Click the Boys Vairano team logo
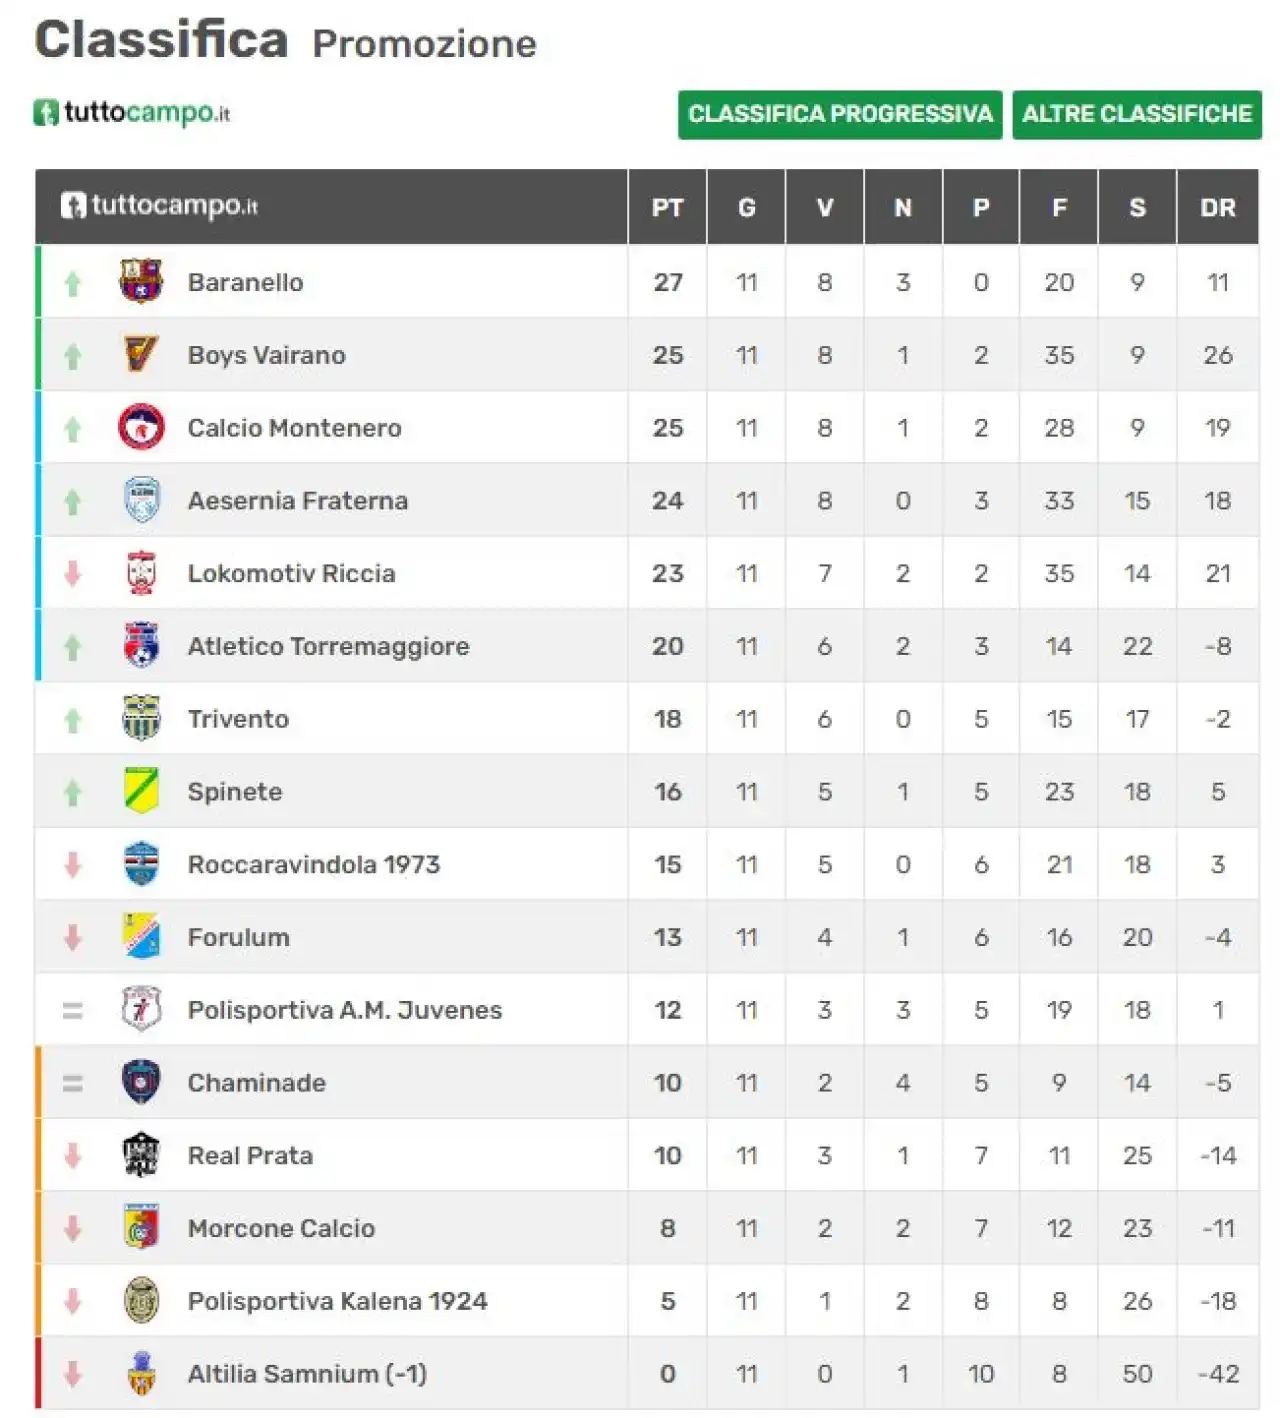Viewport: 1280px width, 1418px height. (141, 355)
